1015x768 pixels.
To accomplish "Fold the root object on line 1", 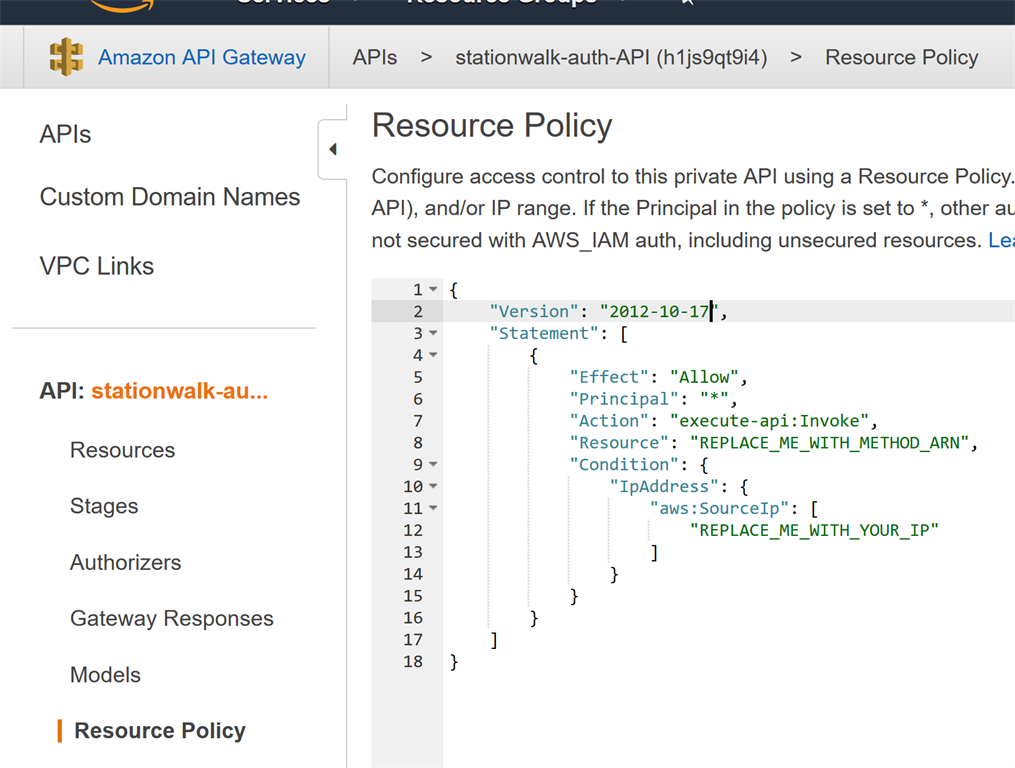I will pyautogui.click(x=433, y=290).
